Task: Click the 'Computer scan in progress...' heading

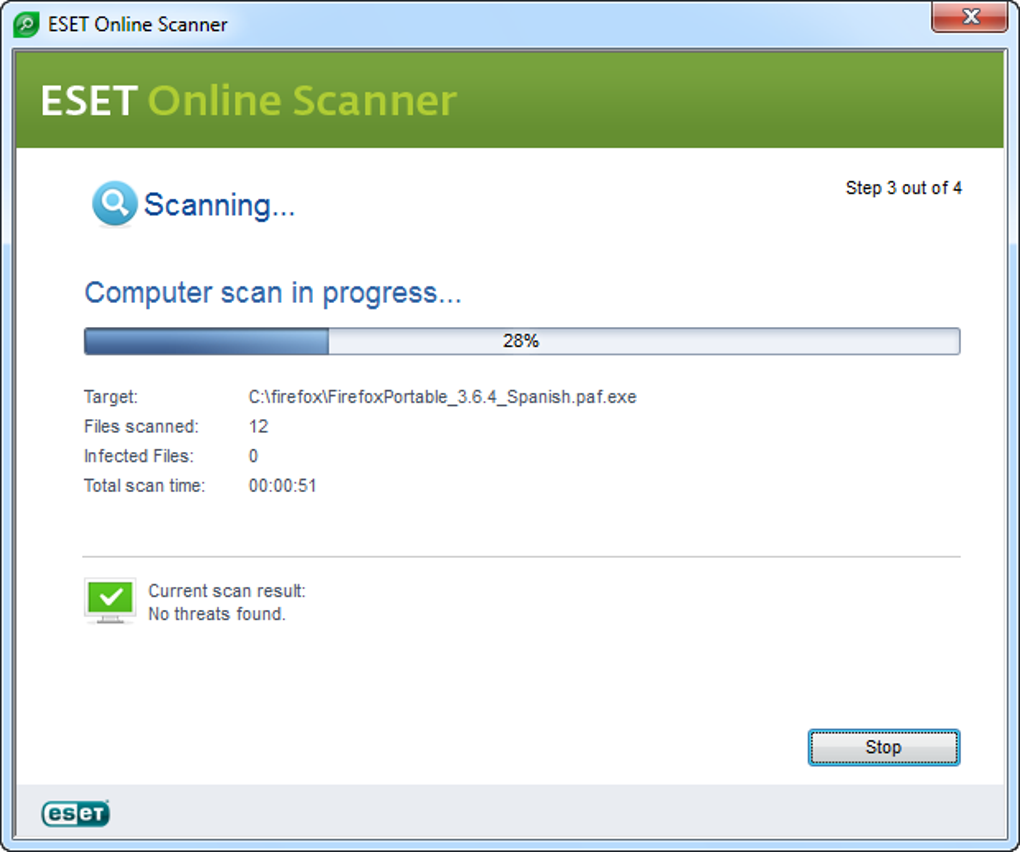Action: (273, 293)
